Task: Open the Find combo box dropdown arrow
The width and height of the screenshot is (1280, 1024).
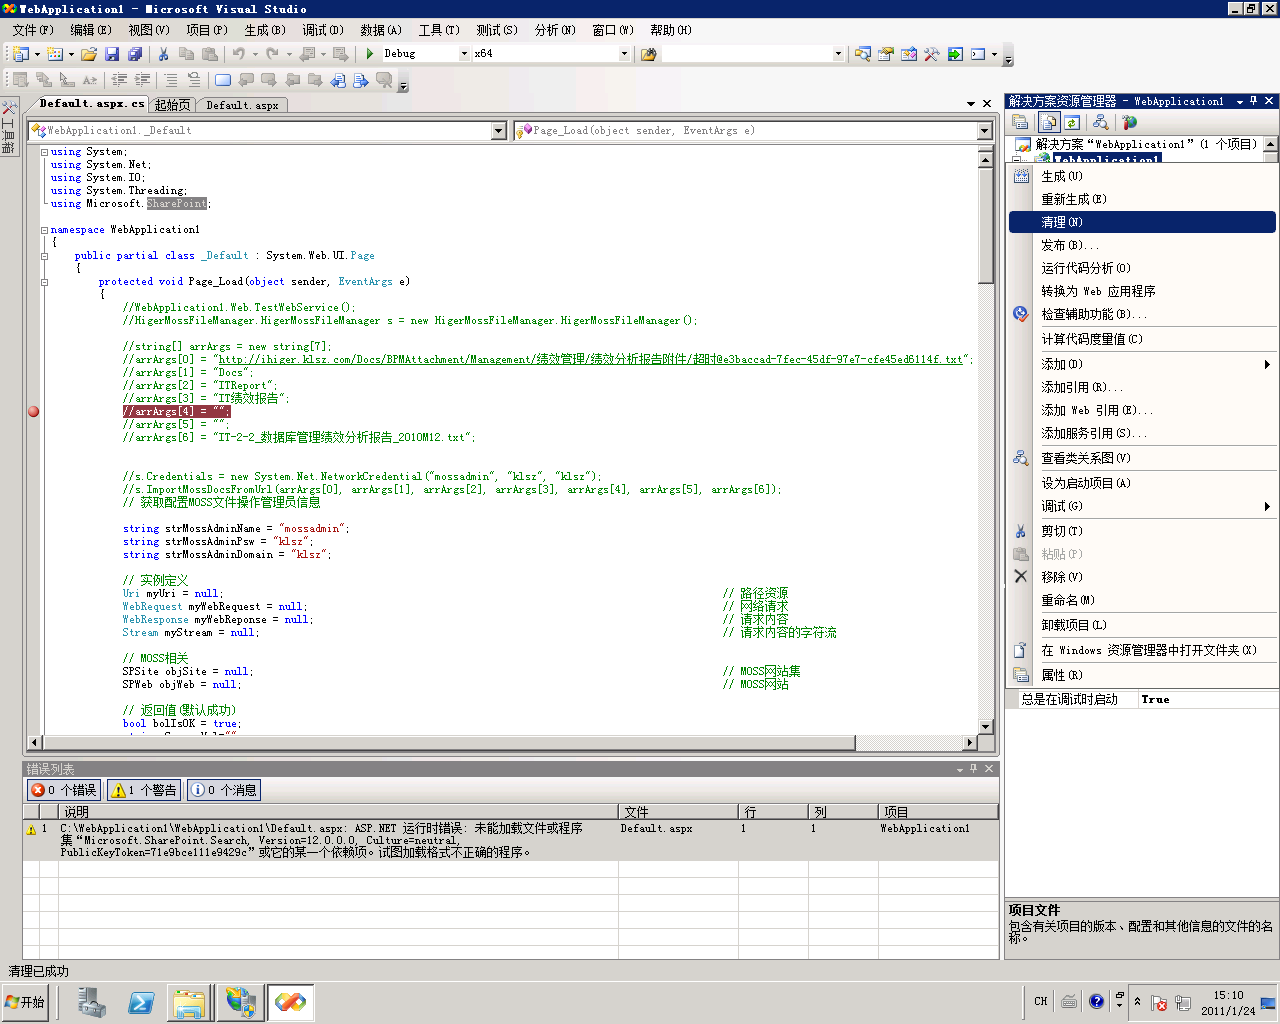Action: 838,54
